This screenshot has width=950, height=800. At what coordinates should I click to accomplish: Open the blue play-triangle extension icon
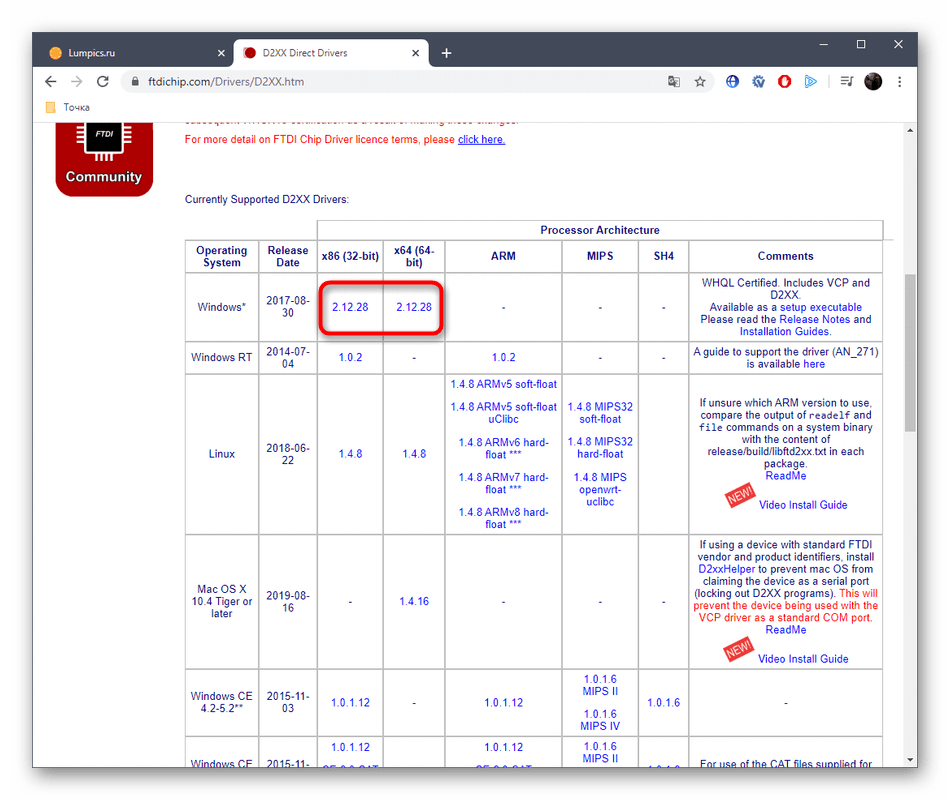pyautogui.click(x=811, y=82)
